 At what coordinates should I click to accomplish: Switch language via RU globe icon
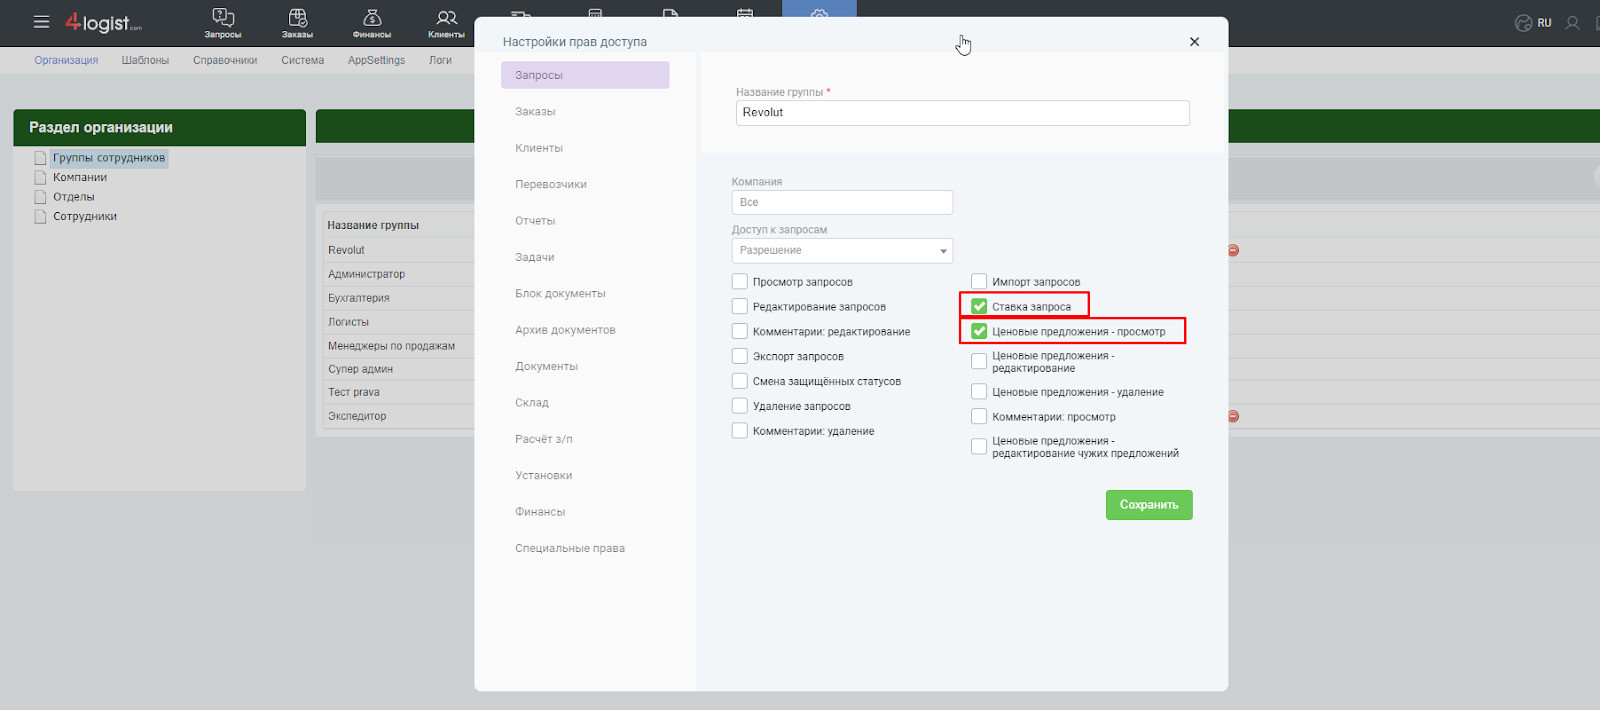pyautogui.click(x=1533, y=23)
